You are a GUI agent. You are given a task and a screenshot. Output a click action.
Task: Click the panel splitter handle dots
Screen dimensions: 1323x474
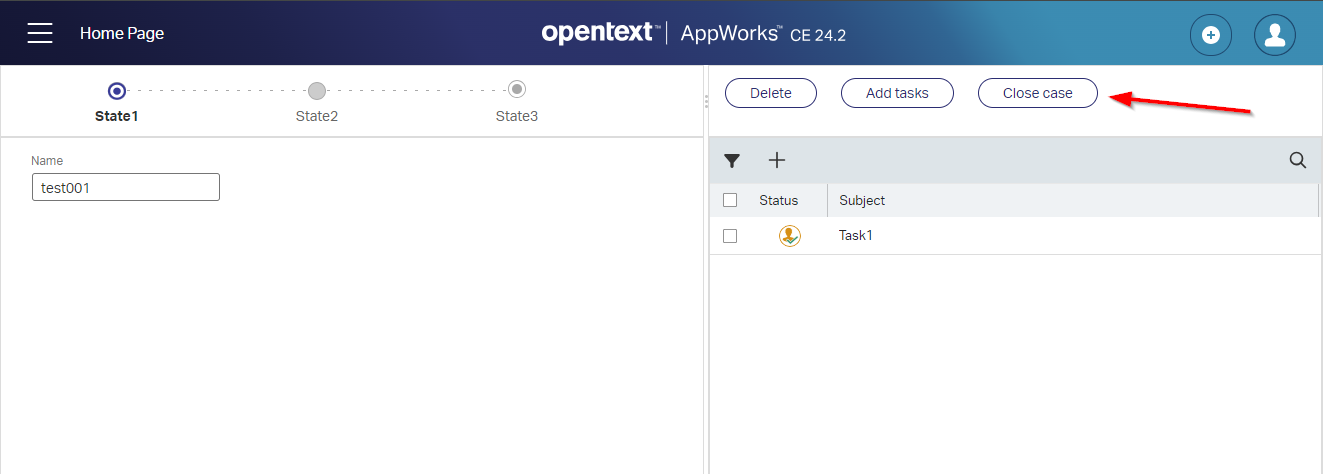(x=706, y=101)
